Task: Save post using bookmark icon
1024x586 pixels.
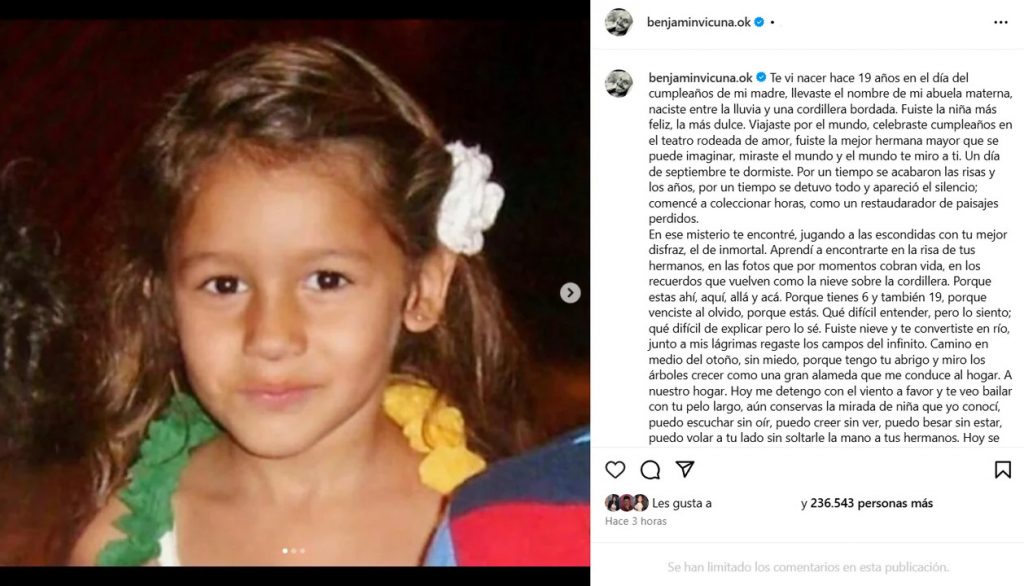Action: (1002, 469)
